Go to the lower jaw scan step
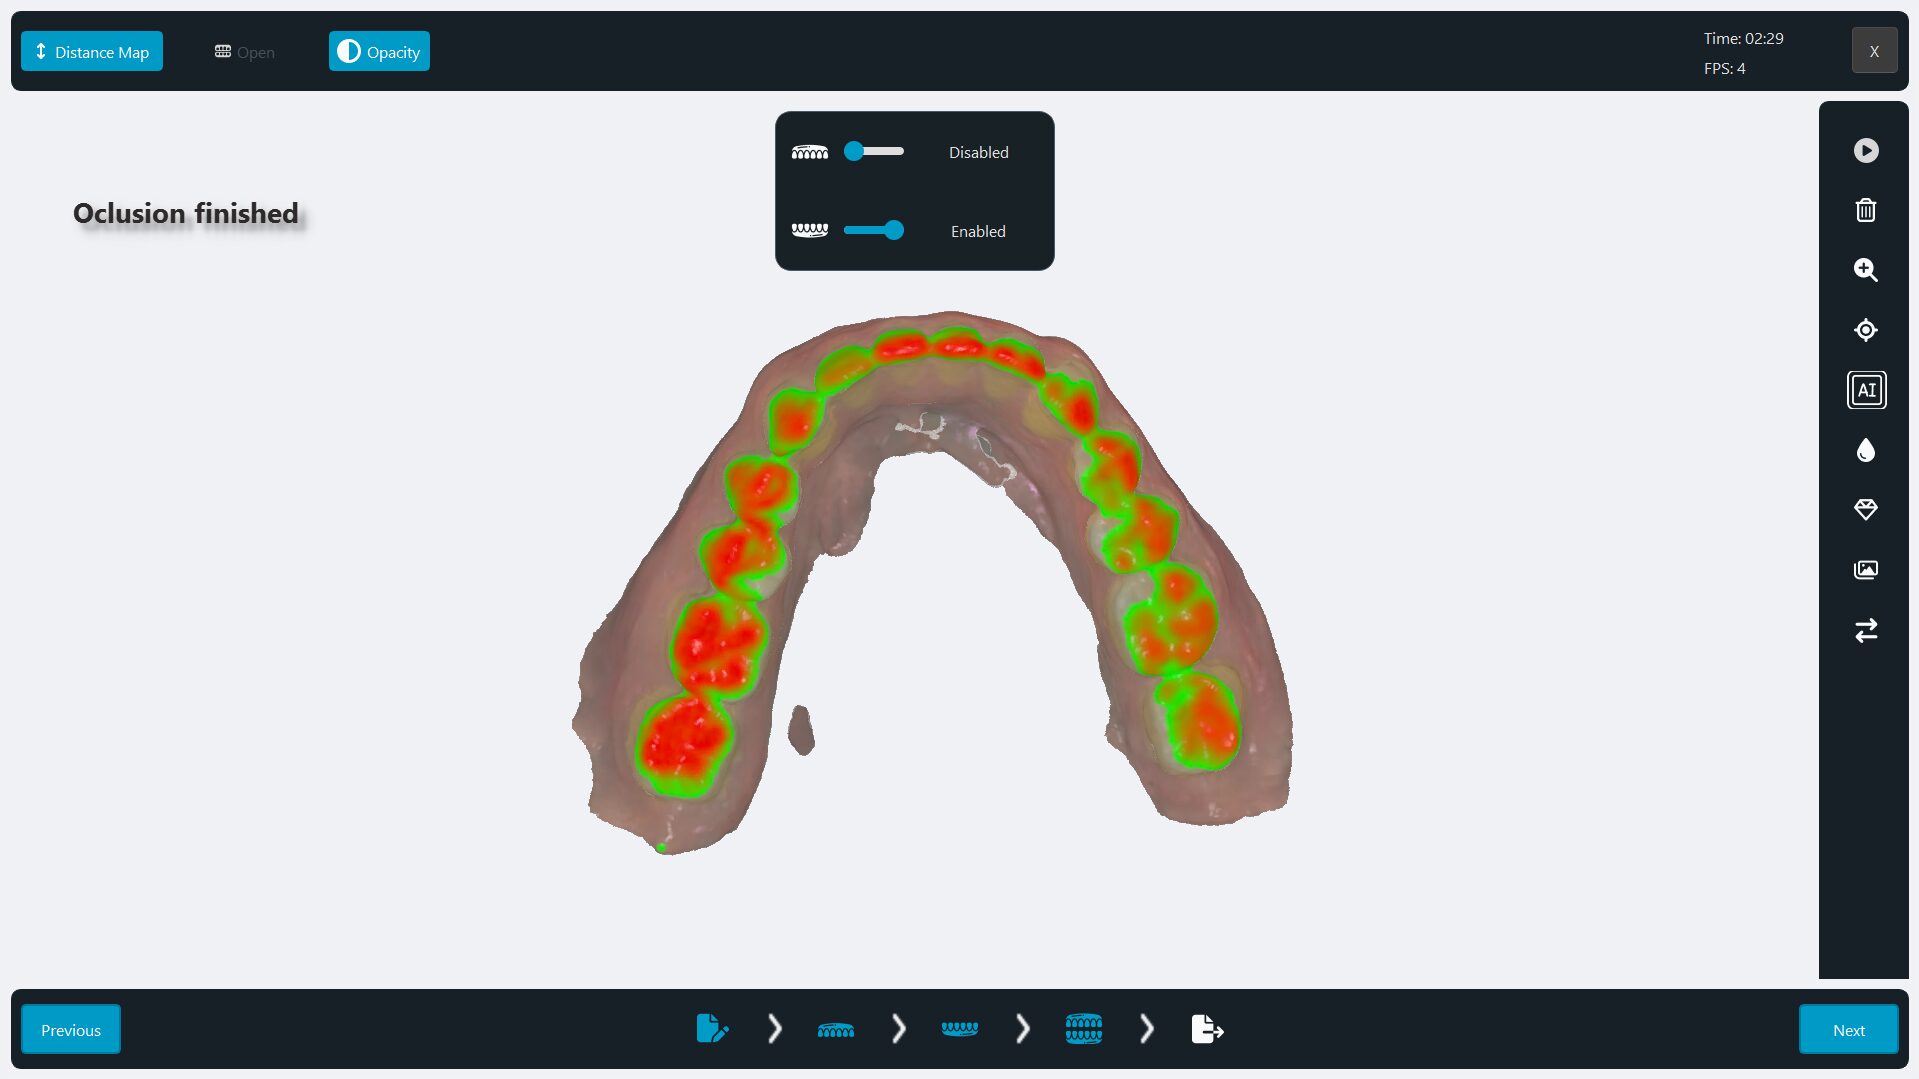1919x1079 pixels. [x=959, y=1029]
